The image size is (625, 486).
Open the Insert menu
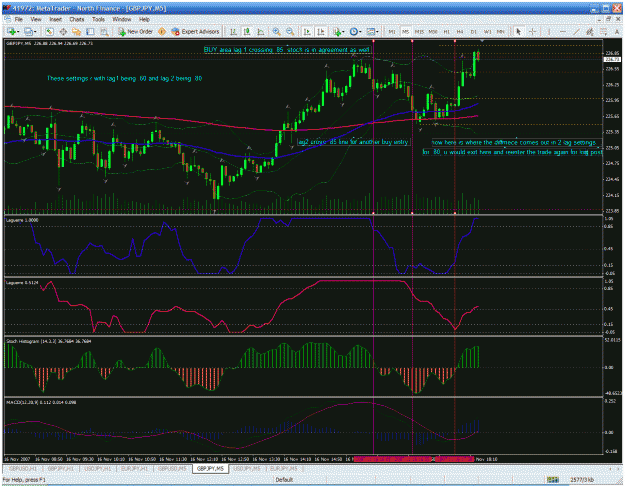[x=55, y=19]
